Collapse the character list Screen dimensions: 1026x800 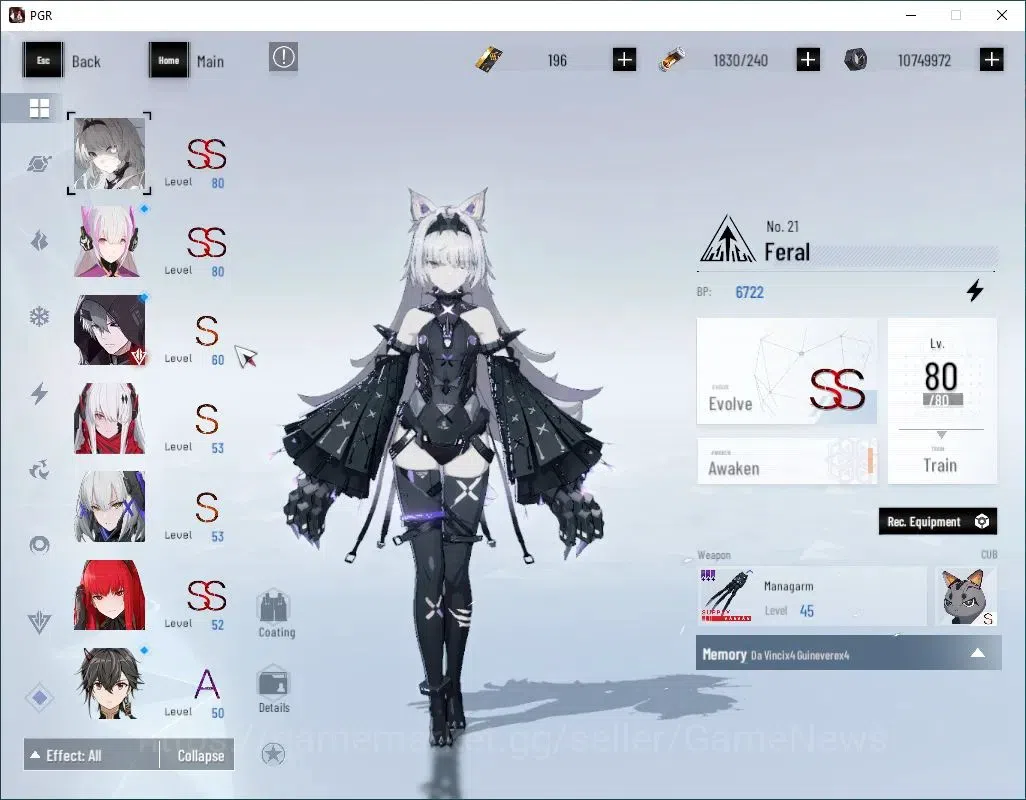[x=197, y=755]
